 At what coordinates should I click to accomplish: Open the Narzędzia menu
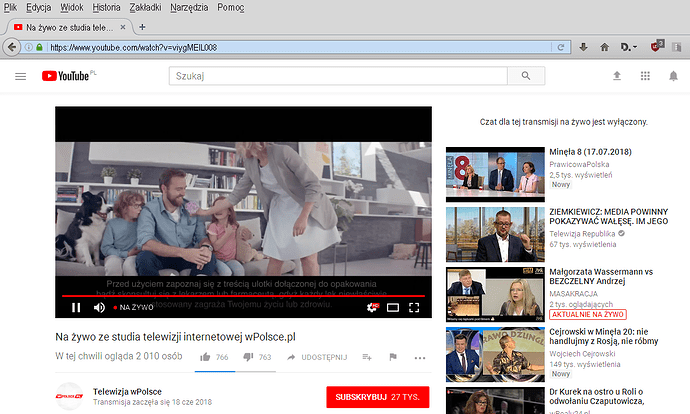pos(189,7)
